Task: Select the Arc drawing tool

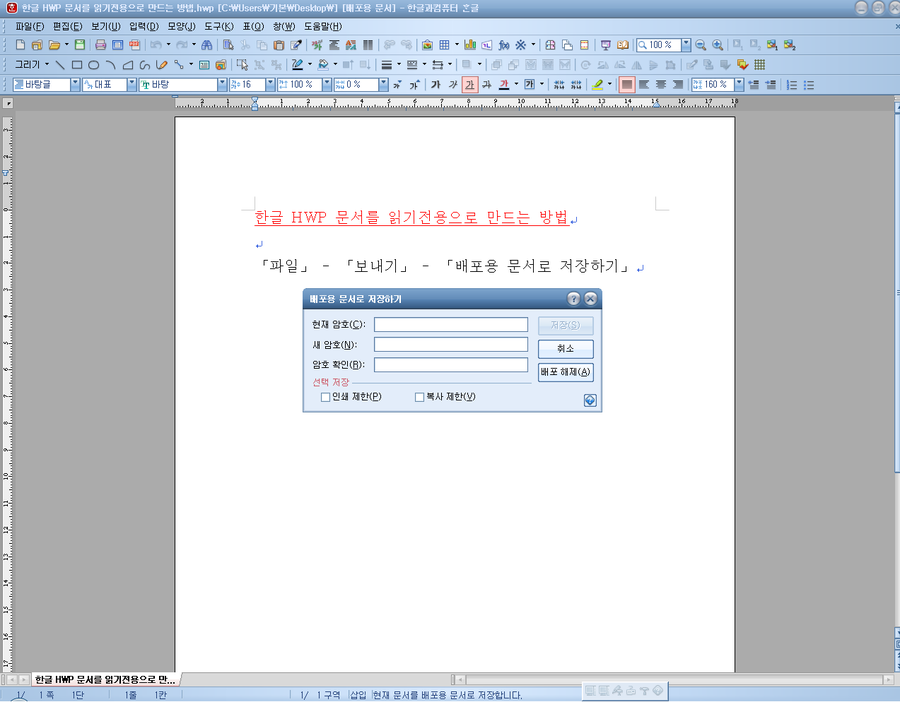Action: pos(111,65)
